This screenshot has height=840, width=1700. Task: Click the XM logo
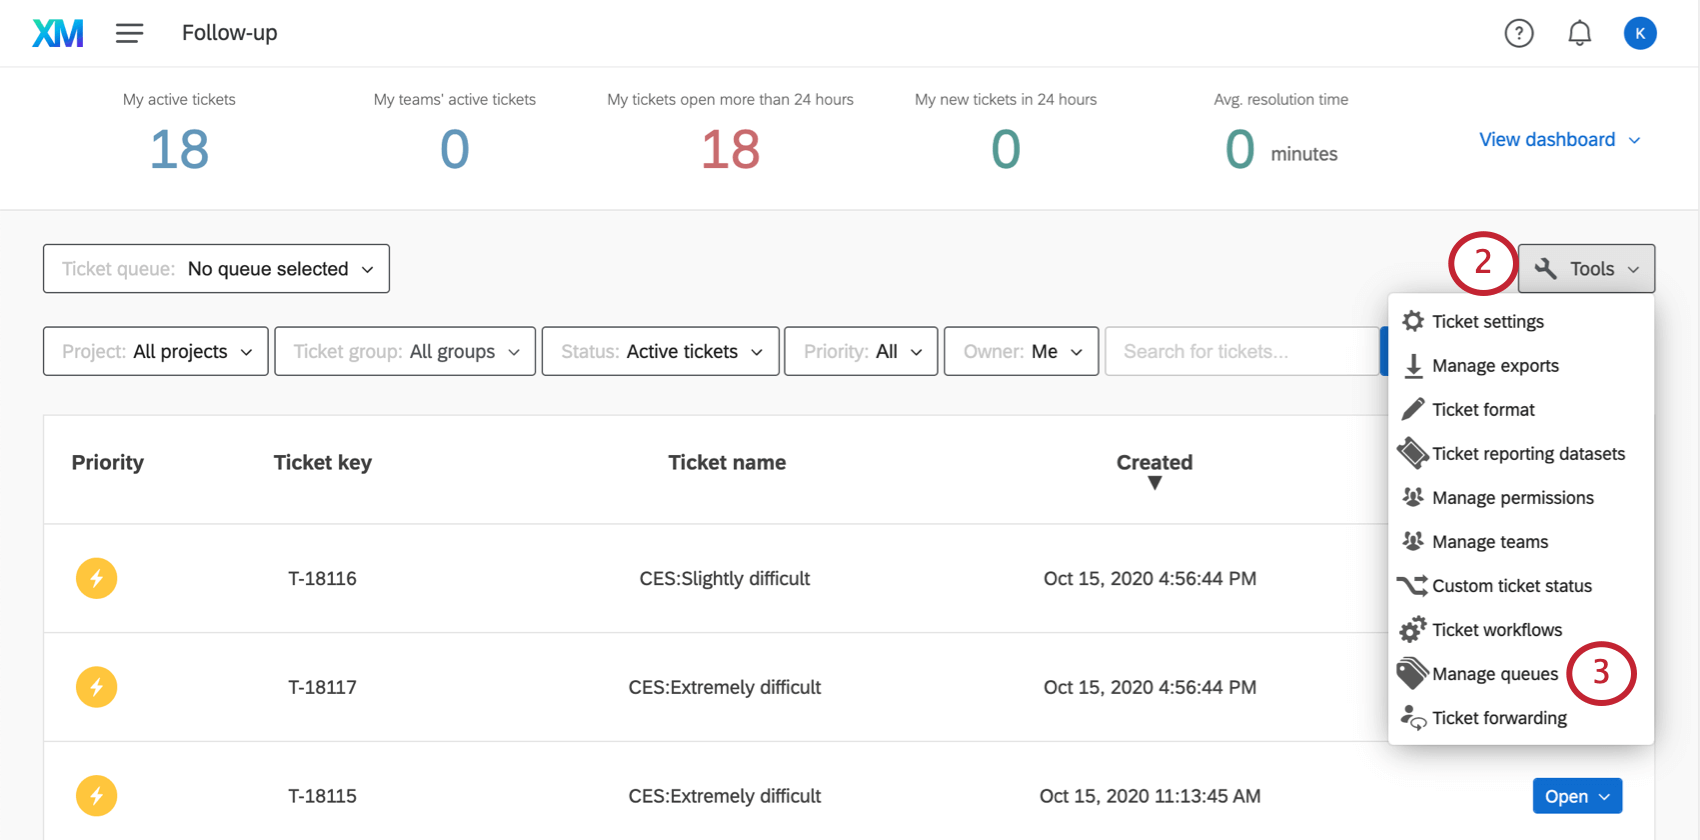pyautogui.click(x=58, y=33)
